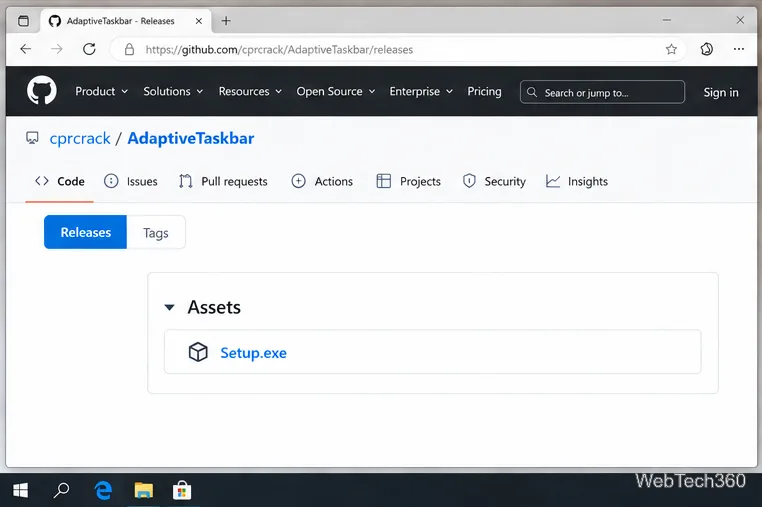The image size is (762, 507).
Task: Launch Edge from the taskbar
Action: click(x=103, y=490)
